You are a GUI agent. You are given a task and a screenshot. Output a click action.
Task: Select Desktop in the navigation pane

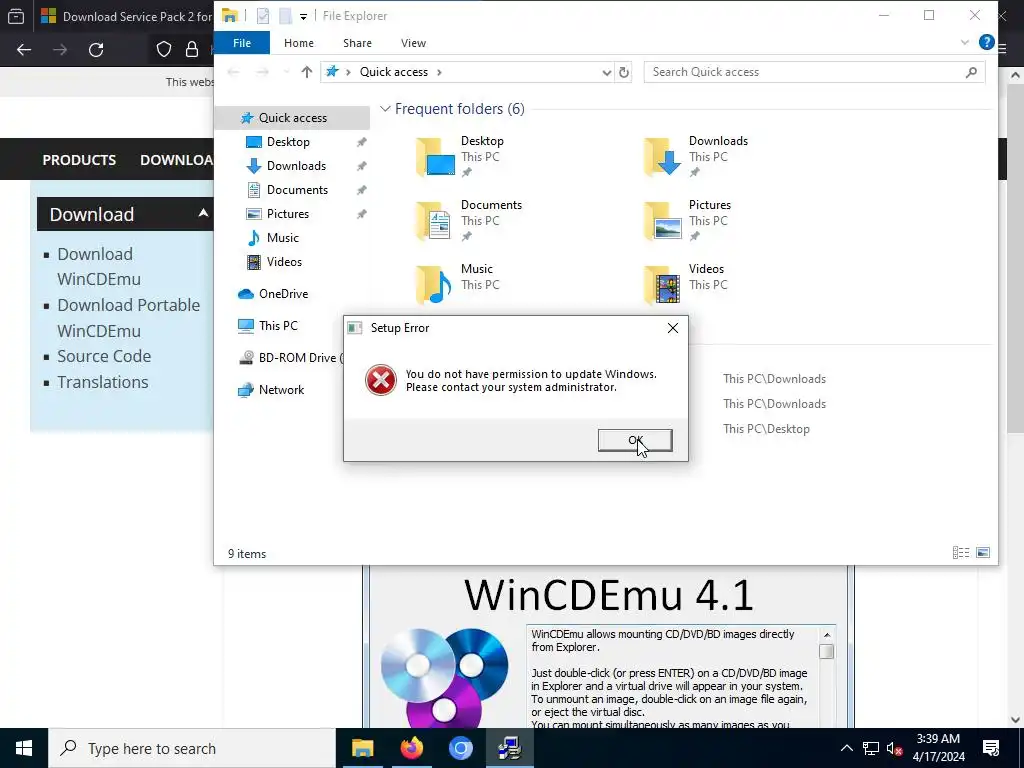[288, 142]
